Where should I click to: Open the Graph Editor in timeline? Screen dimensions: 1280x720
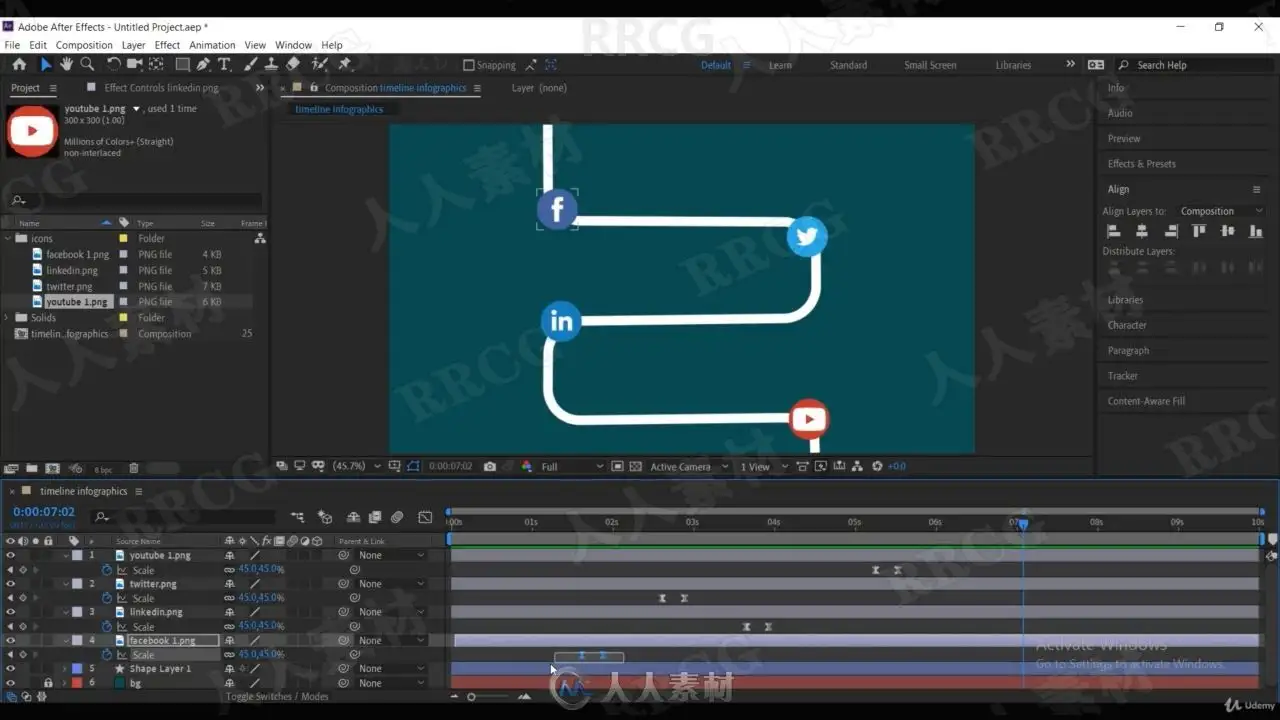coord(425,517)
